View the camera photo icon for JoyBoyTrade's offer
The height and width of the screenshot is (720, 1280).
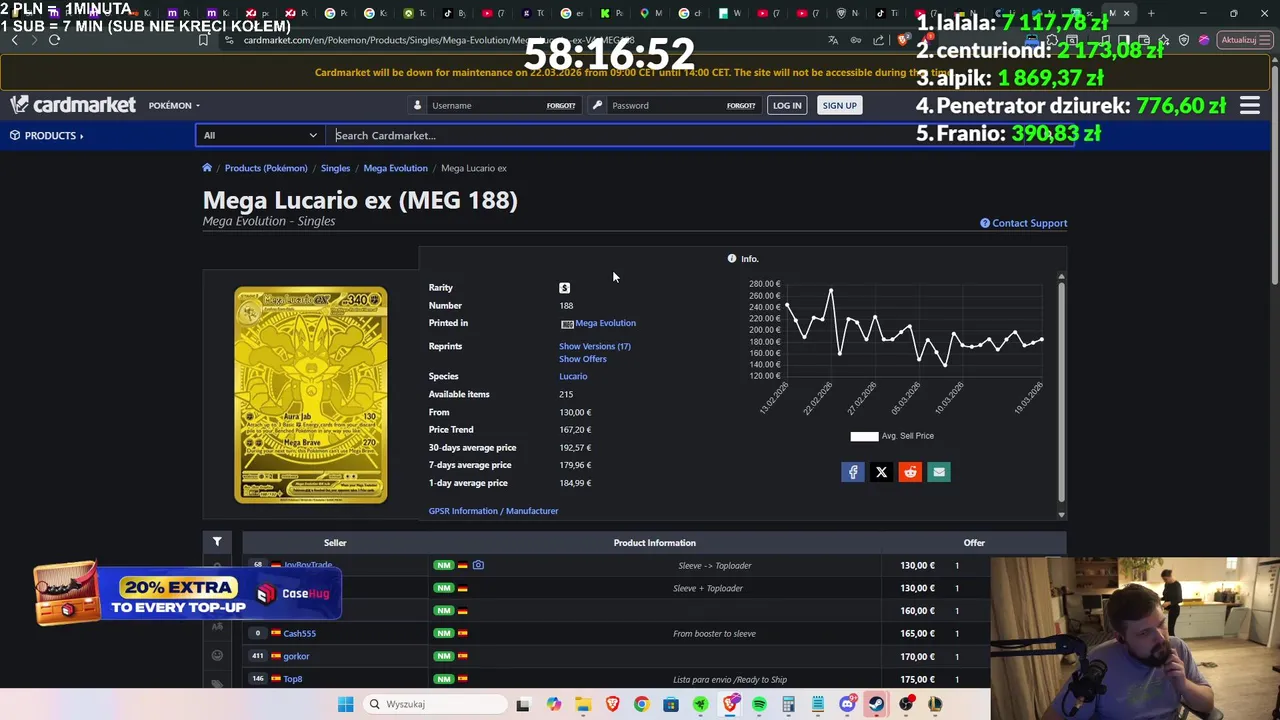[x=478, y=565]
